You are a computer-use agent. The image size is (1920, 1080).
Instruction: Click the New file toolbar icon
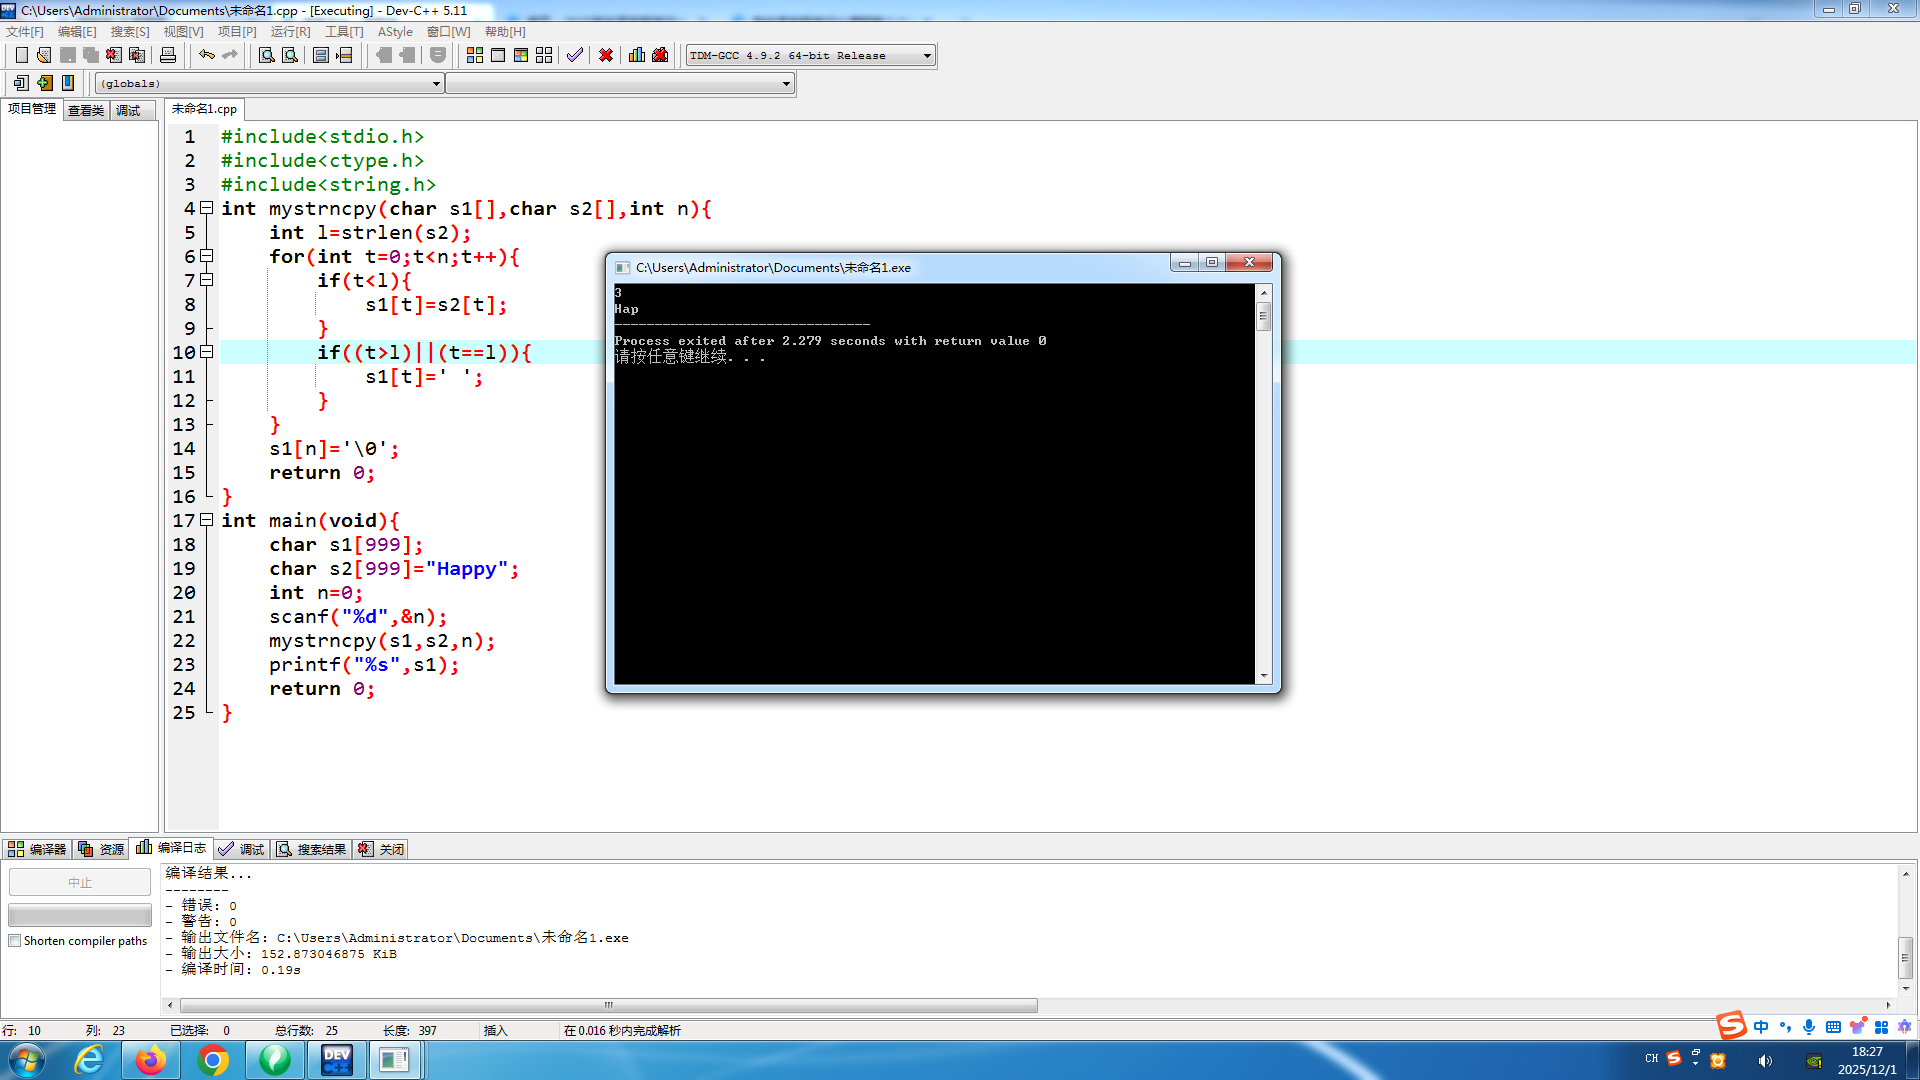click(x=21, y=55)
